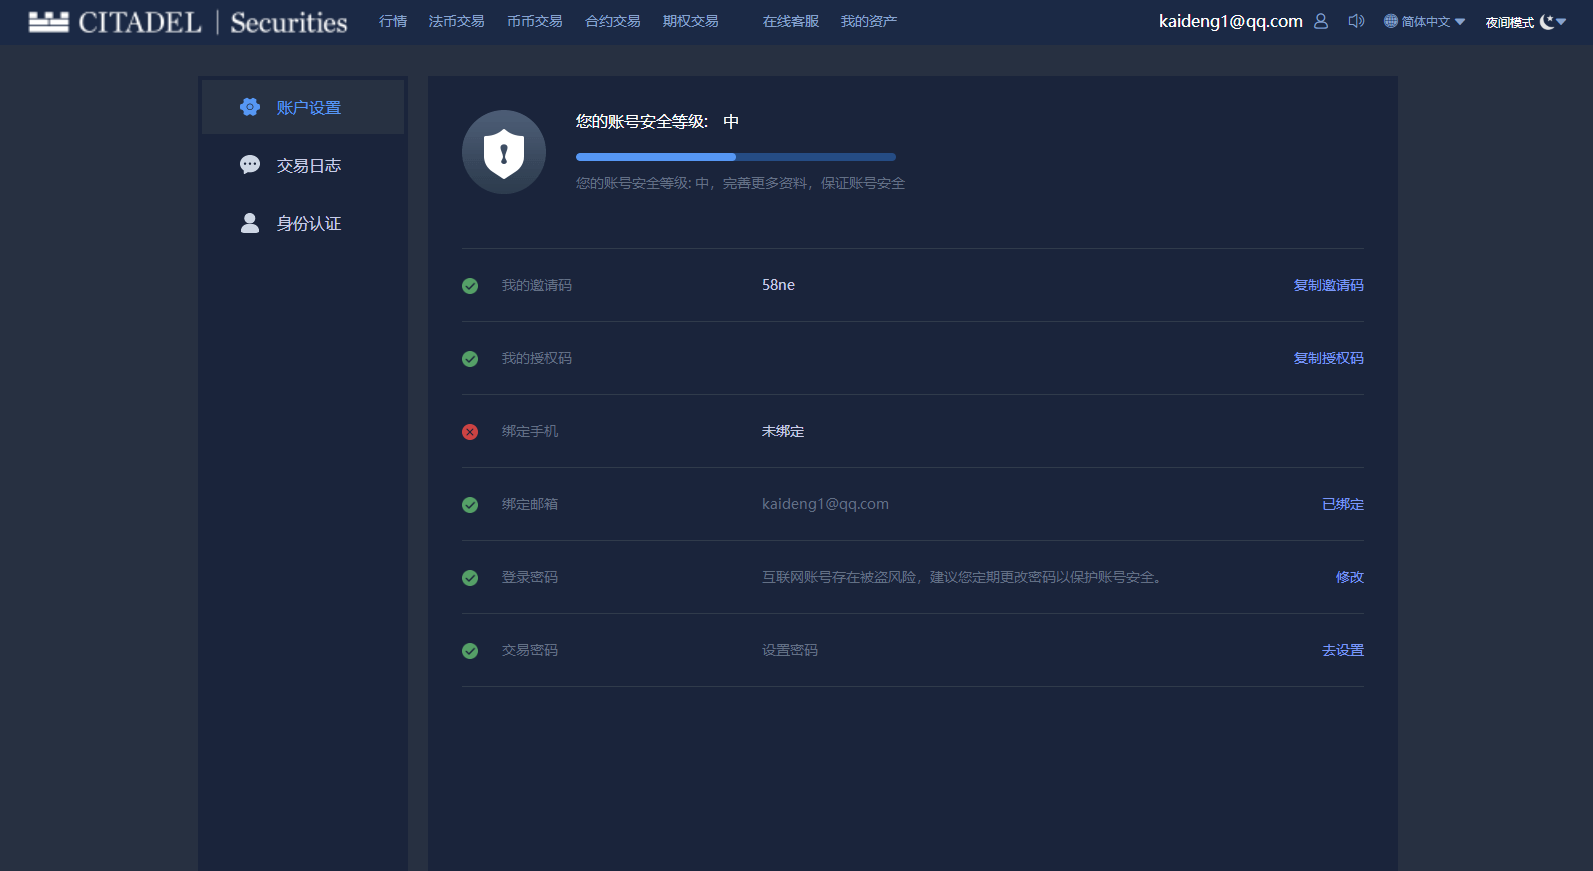
Task: Select 账户设置 in the sidebar
Action: (303, 107)
